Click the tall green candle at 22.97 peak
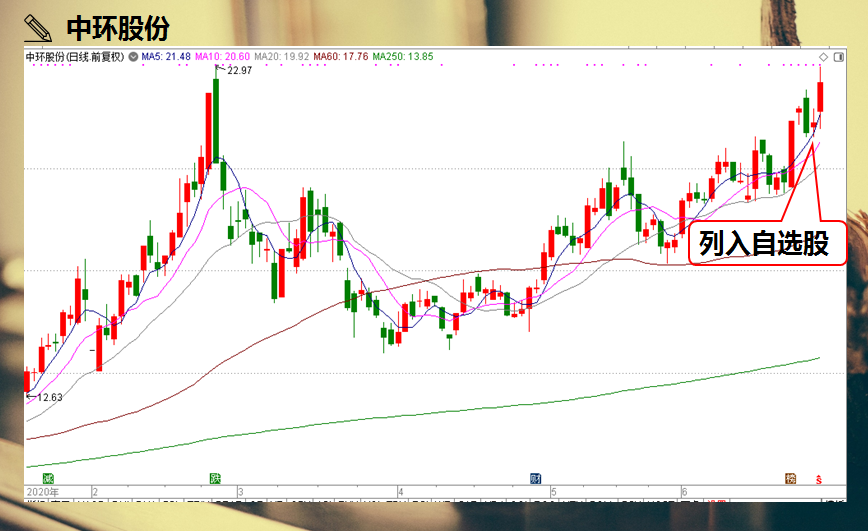The image size is (868, 531). coord(216,119)
